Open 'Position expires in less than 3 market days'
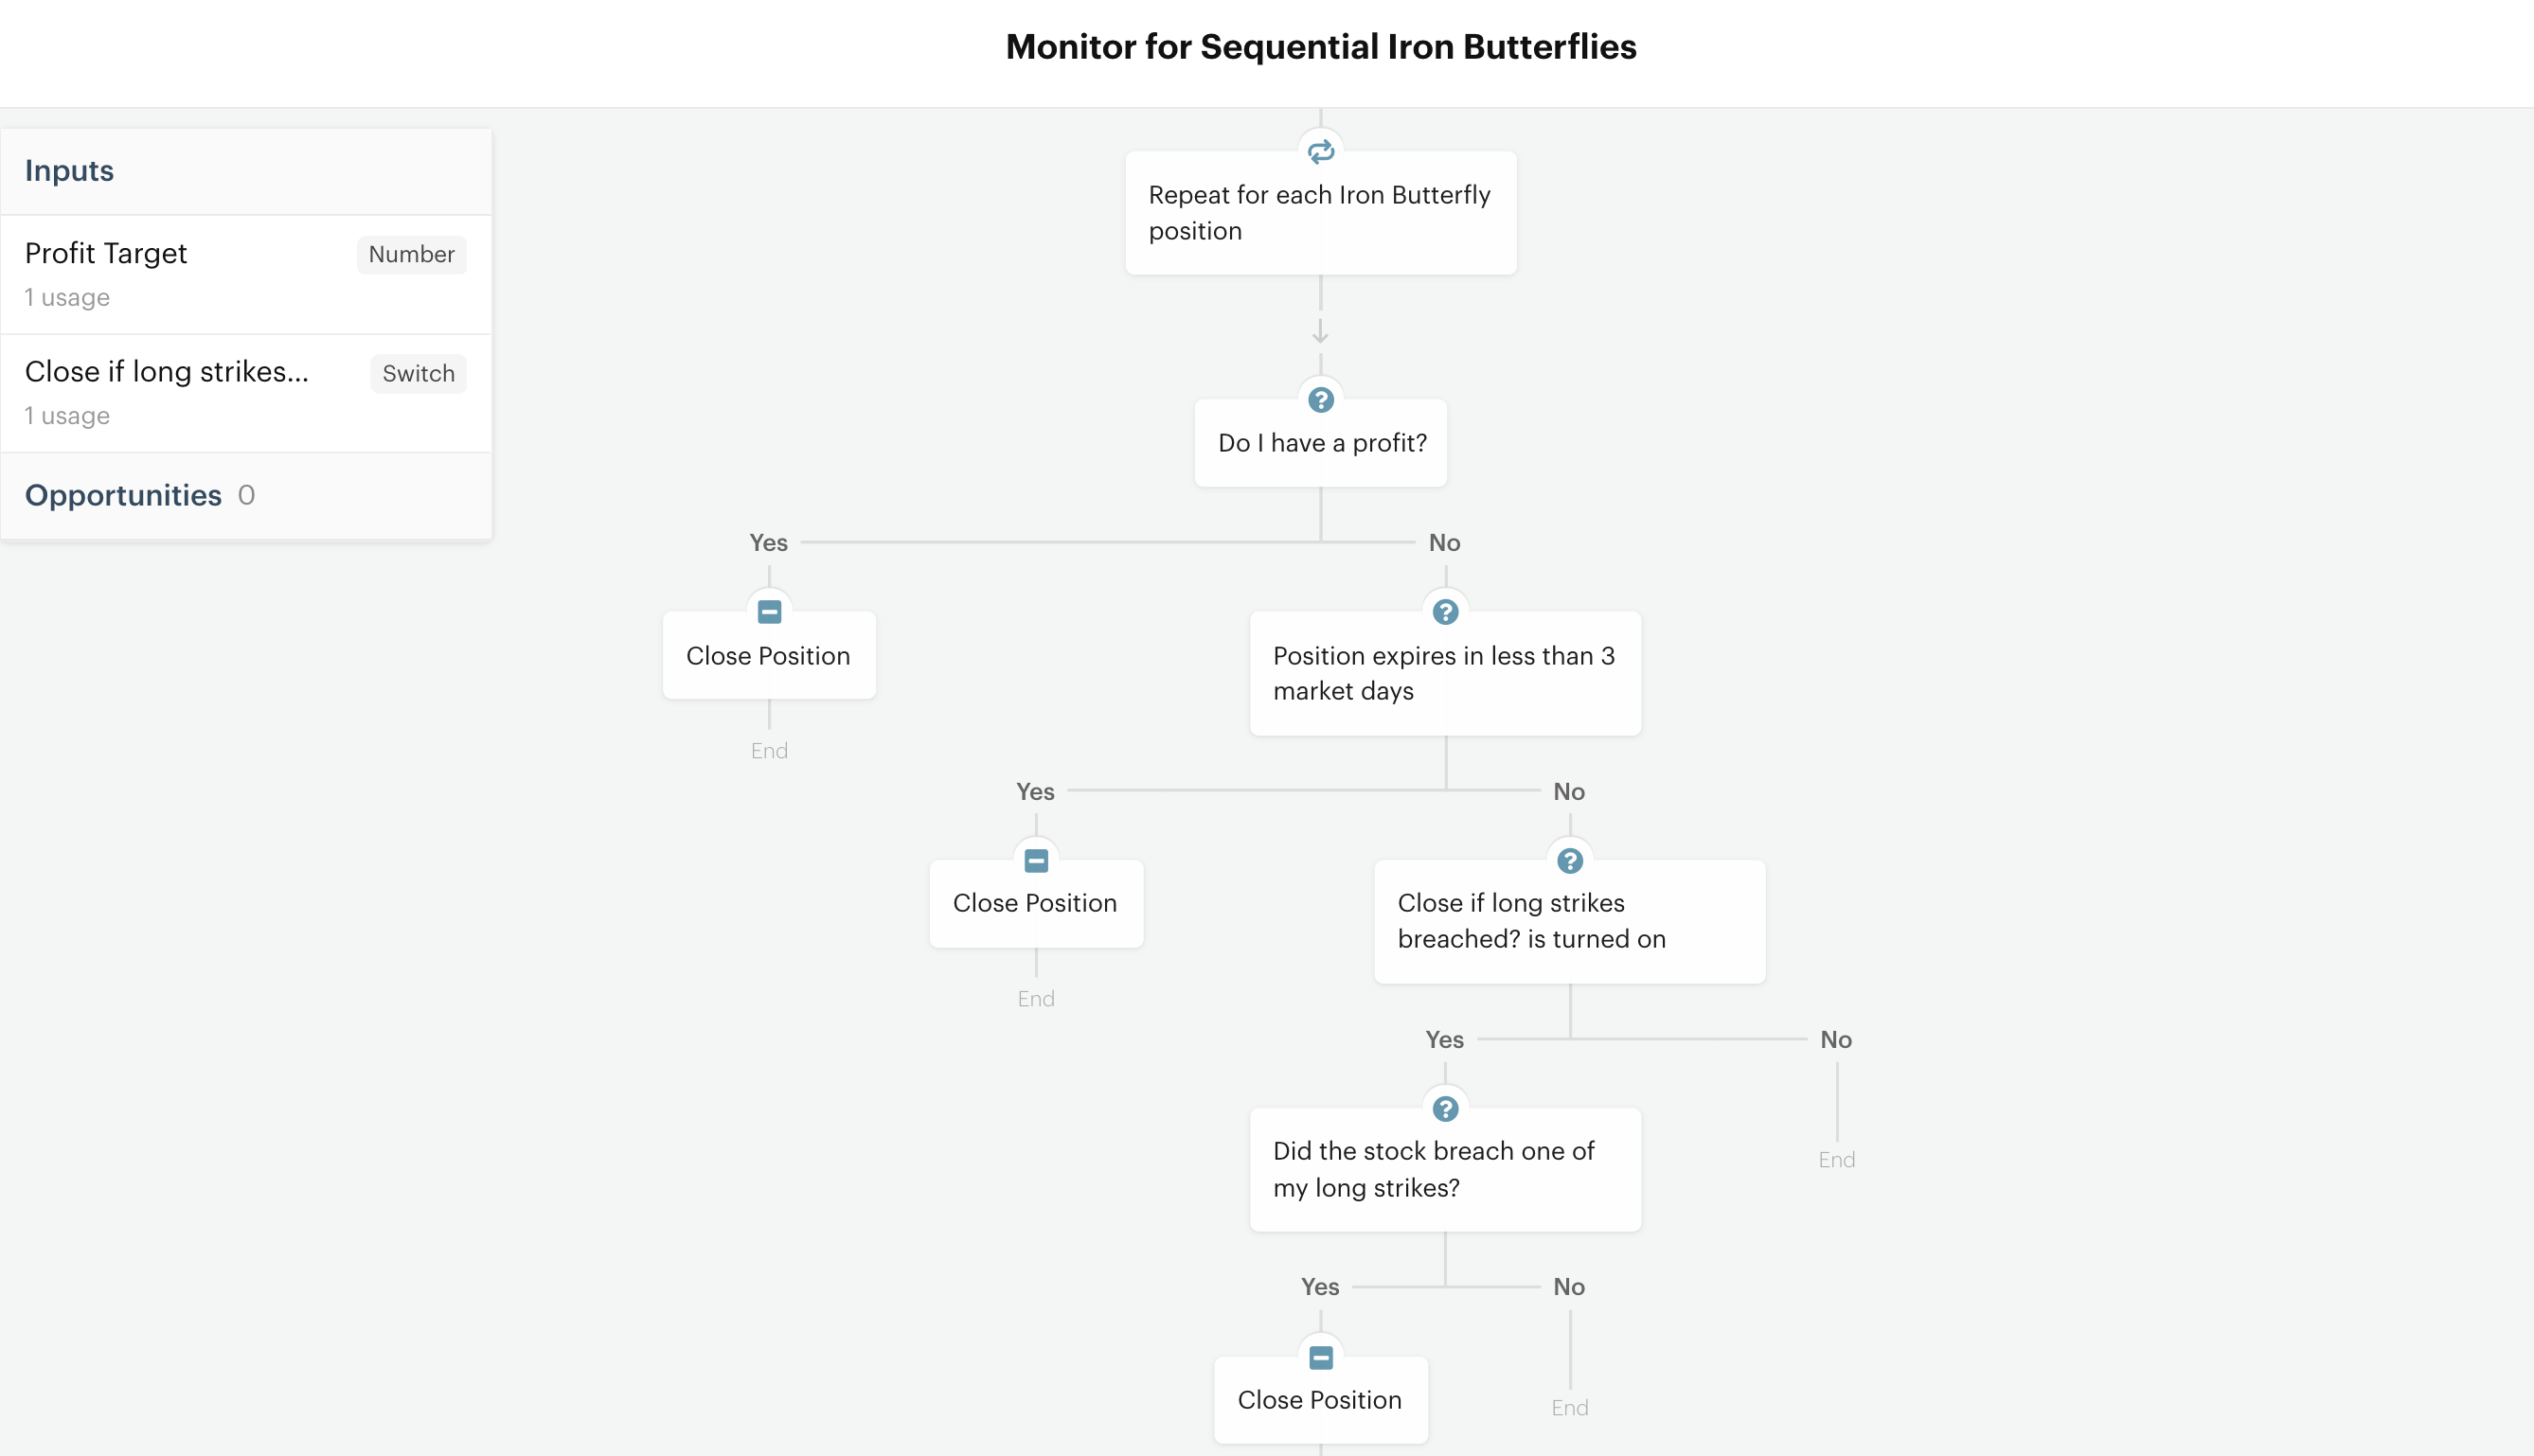Image resolution: width=2534 pixels, height=1456 pixels. tap(1445, 673)
